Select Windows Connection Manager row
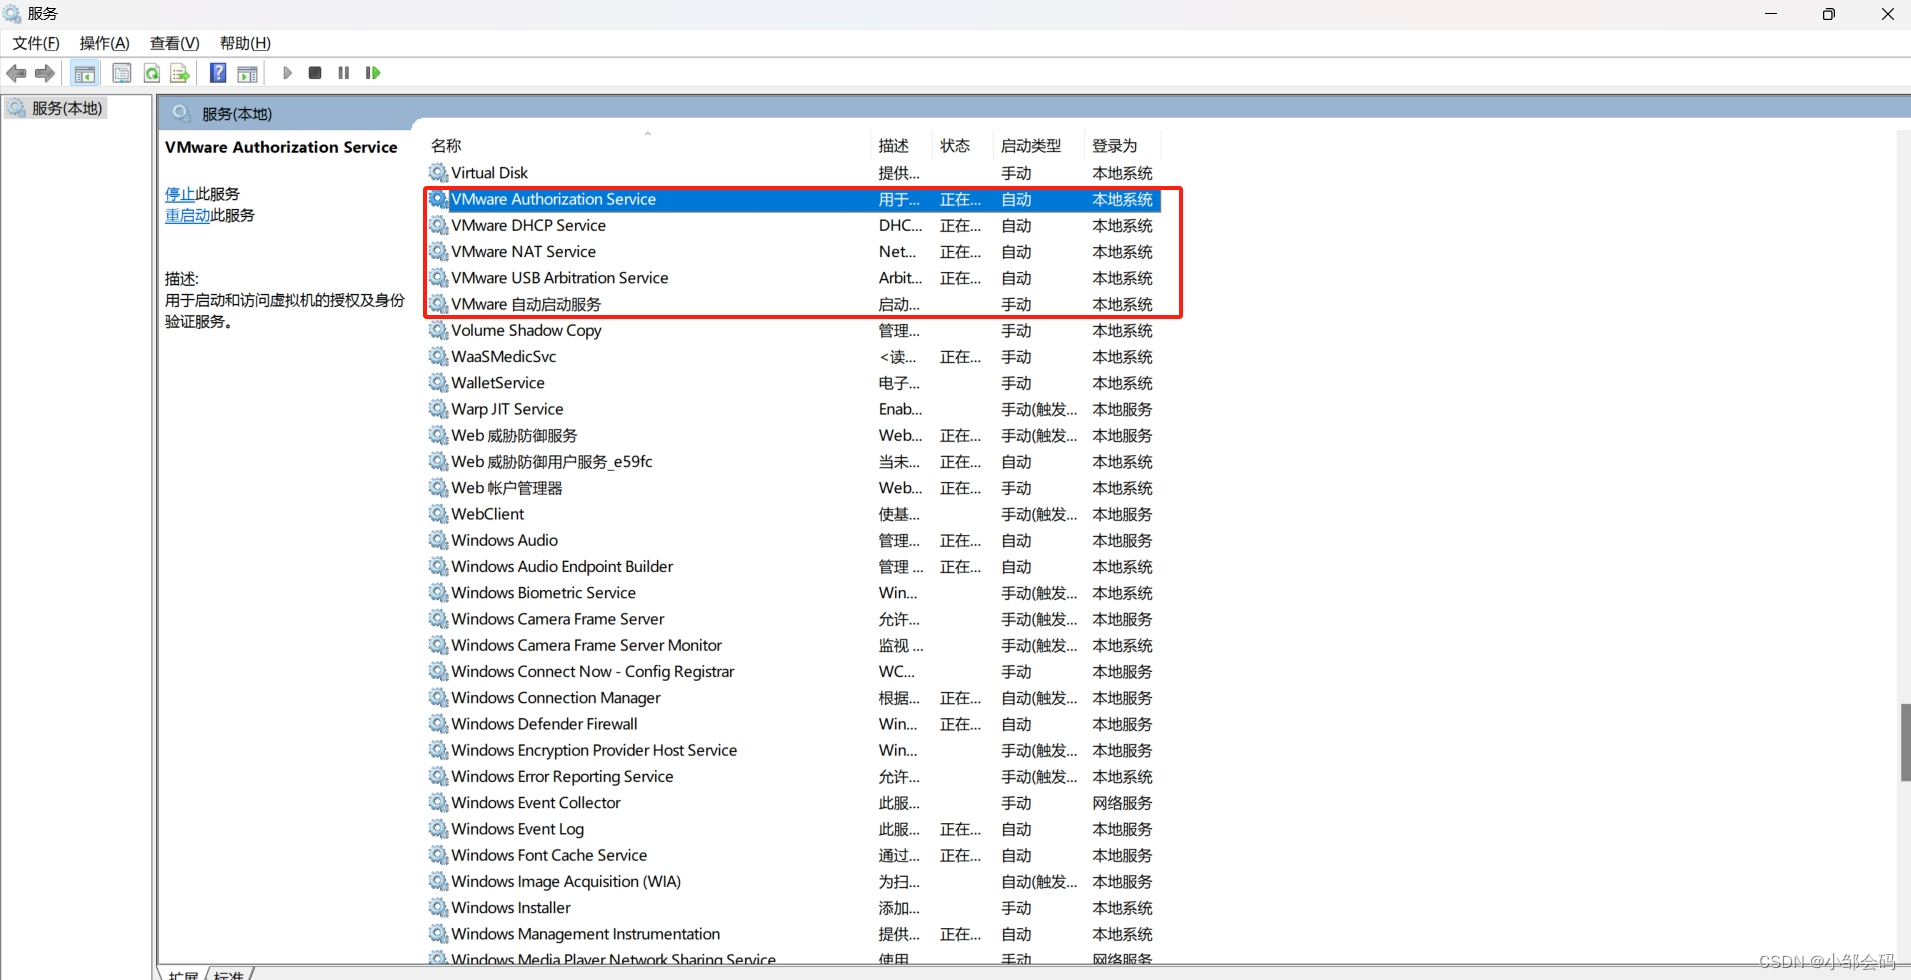Viewport: 1911px width, 980px height. point(793,698)
